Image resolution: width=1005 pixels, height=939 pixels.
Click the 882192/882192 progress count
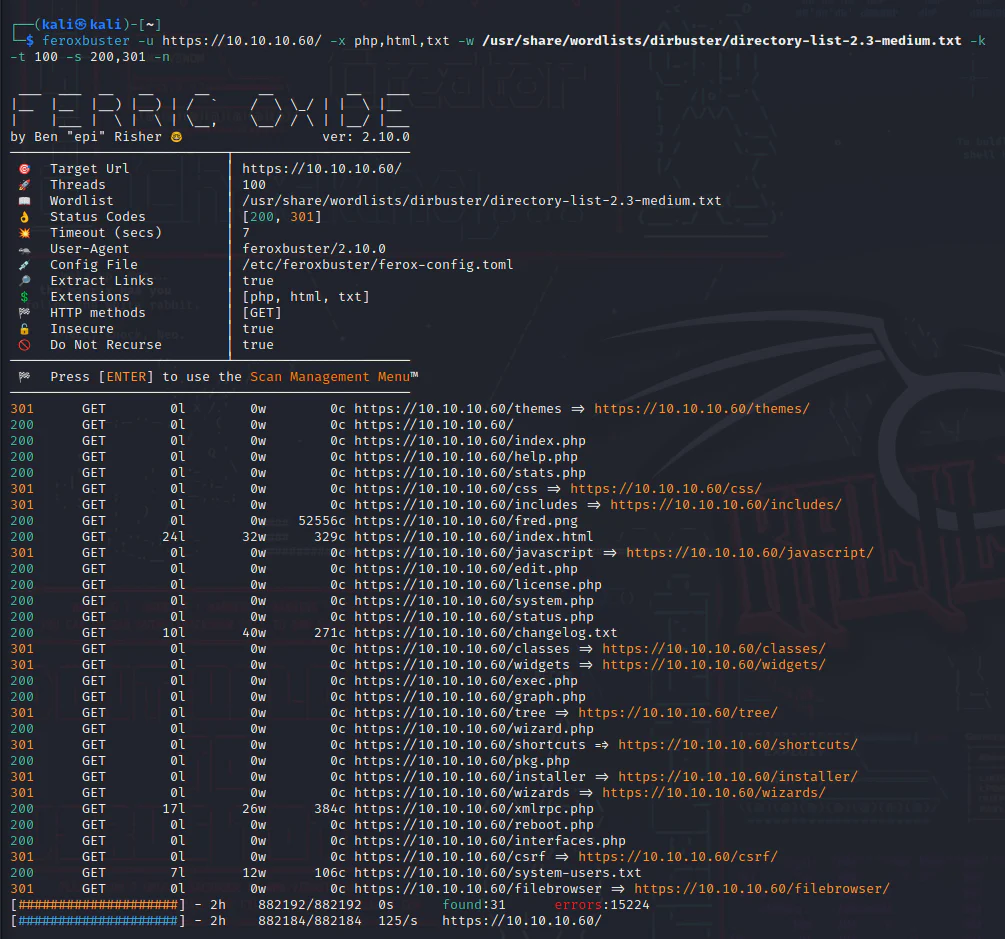coord(310,904)
